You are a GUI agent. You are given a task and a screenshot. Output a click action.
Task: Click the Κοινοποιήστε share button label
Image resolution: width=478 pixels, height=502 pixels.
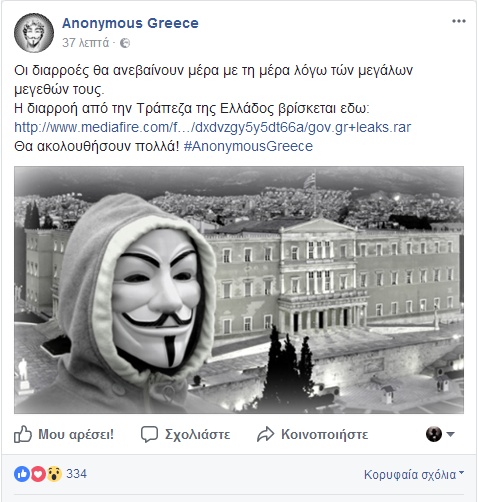point(325,434)
